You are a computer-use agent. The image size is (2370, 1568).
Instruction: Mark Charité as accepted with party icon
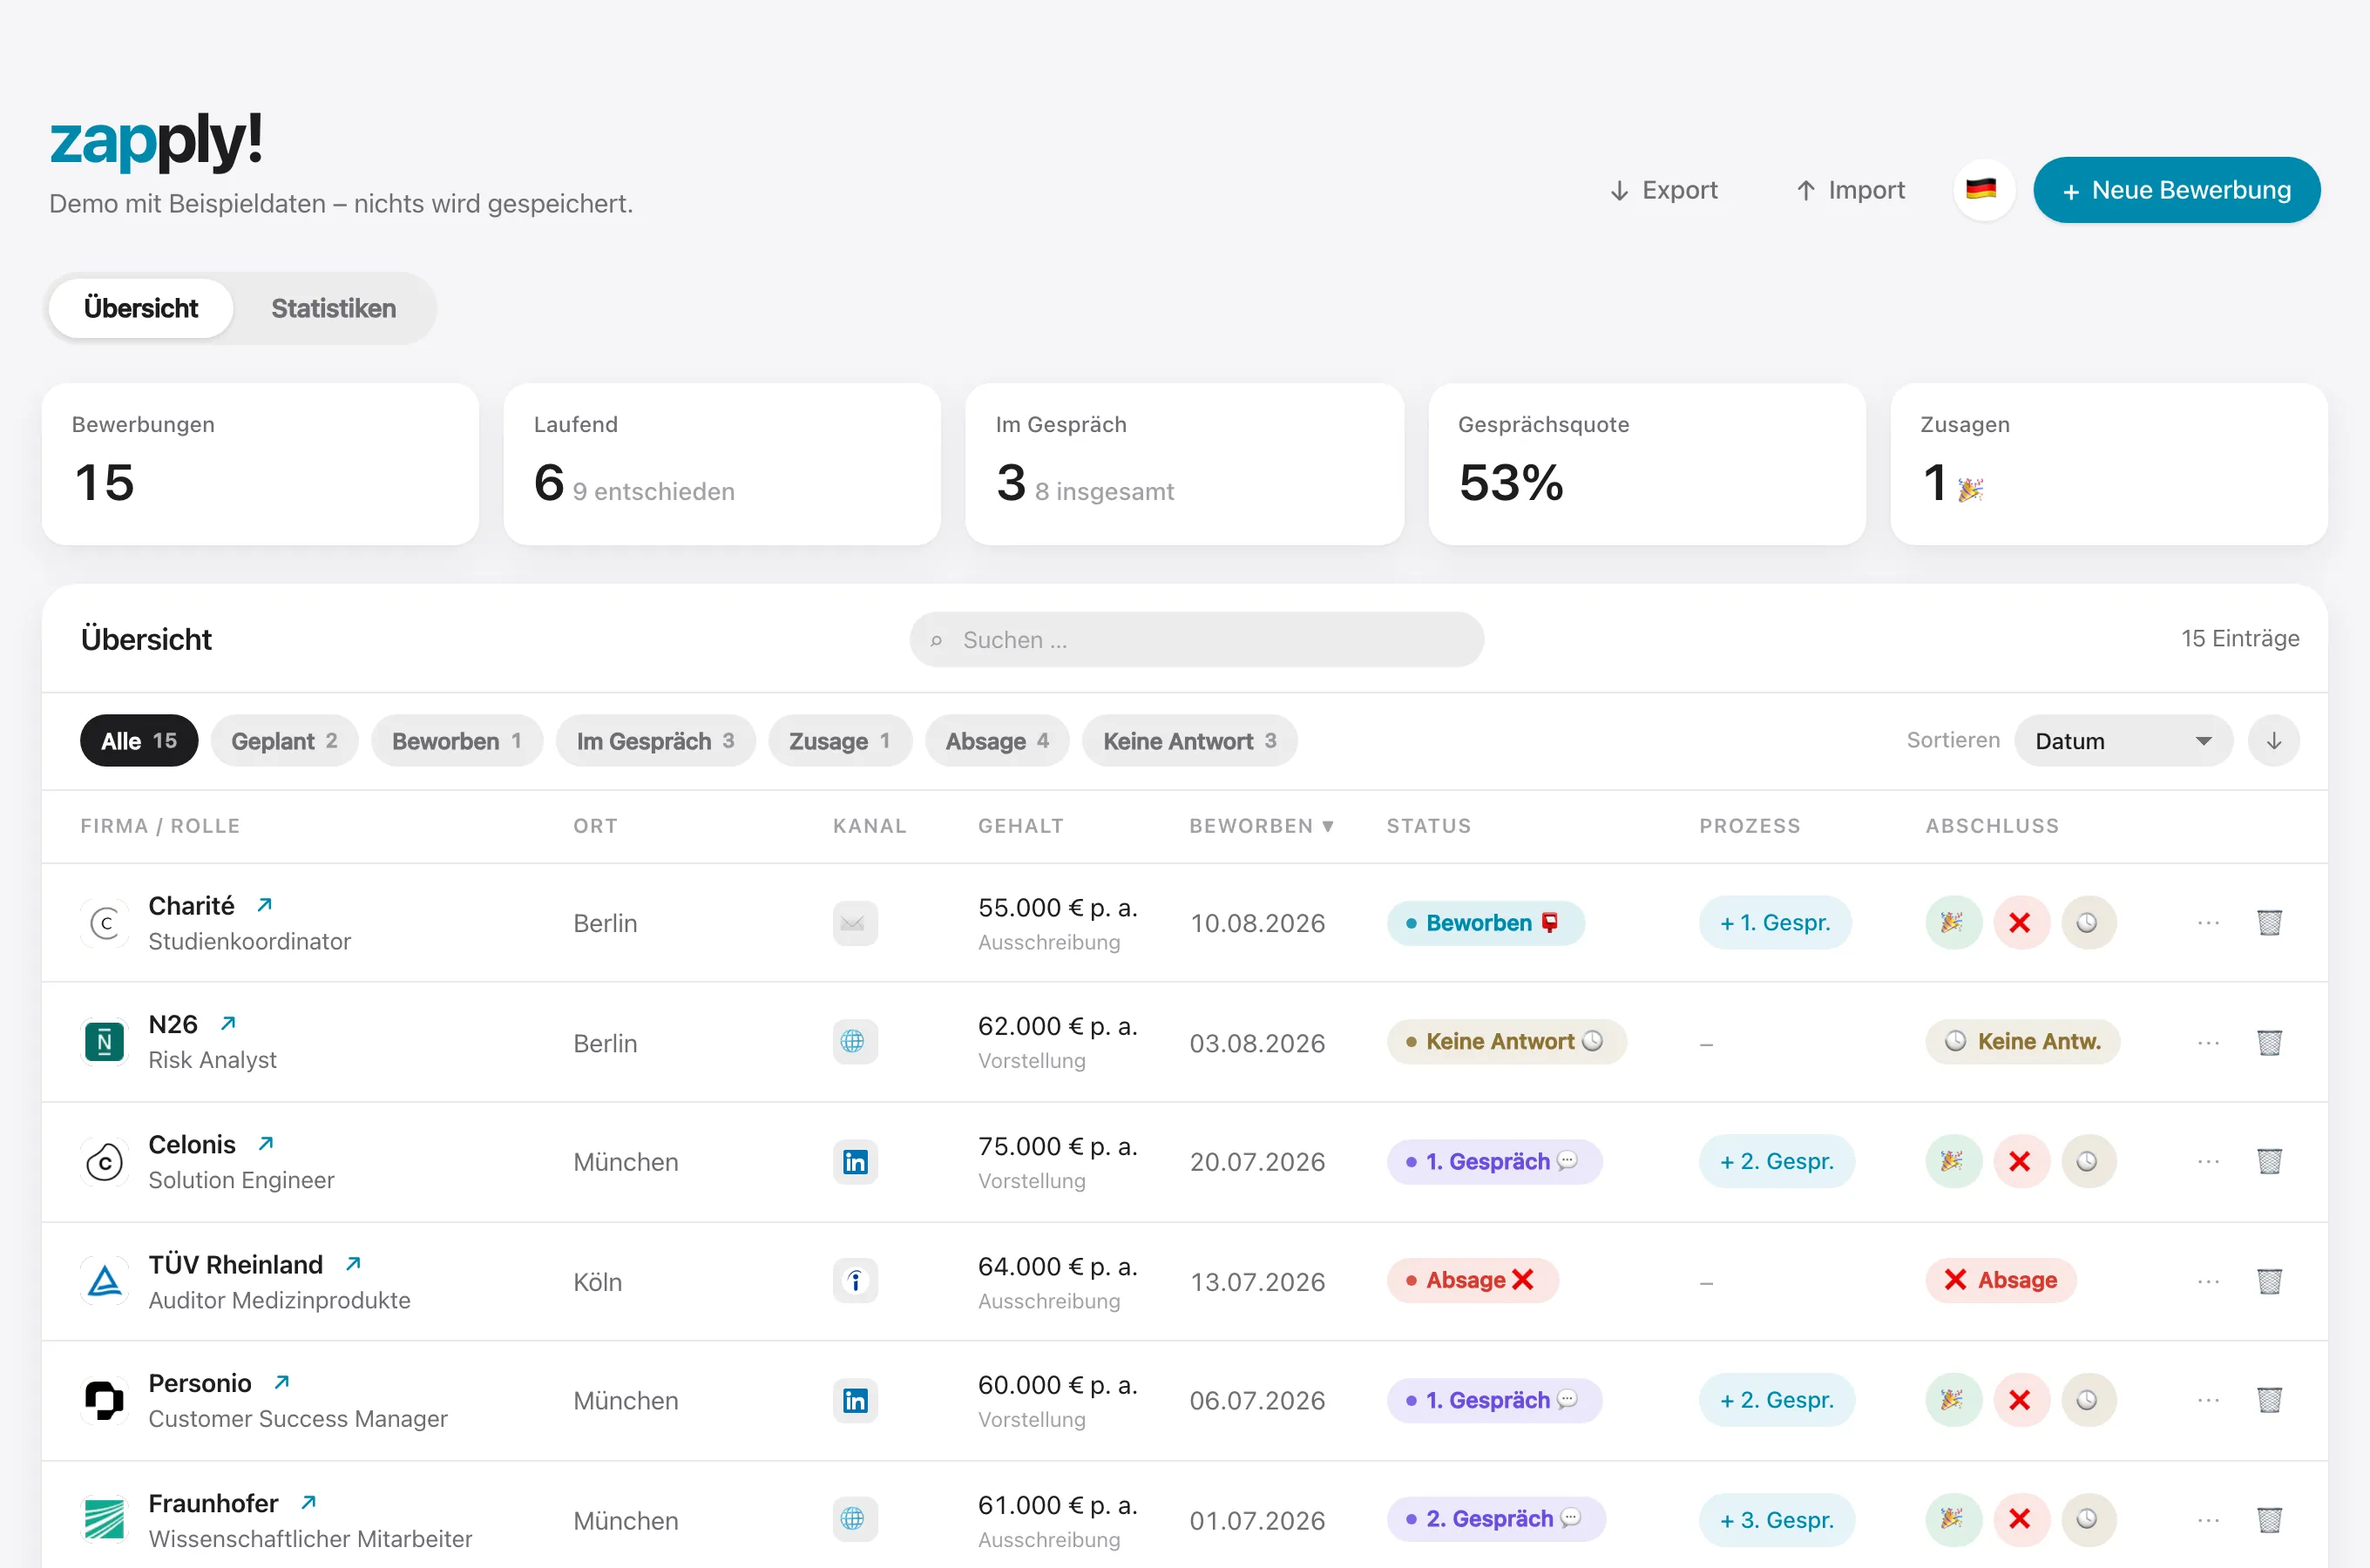point(1953,922)
